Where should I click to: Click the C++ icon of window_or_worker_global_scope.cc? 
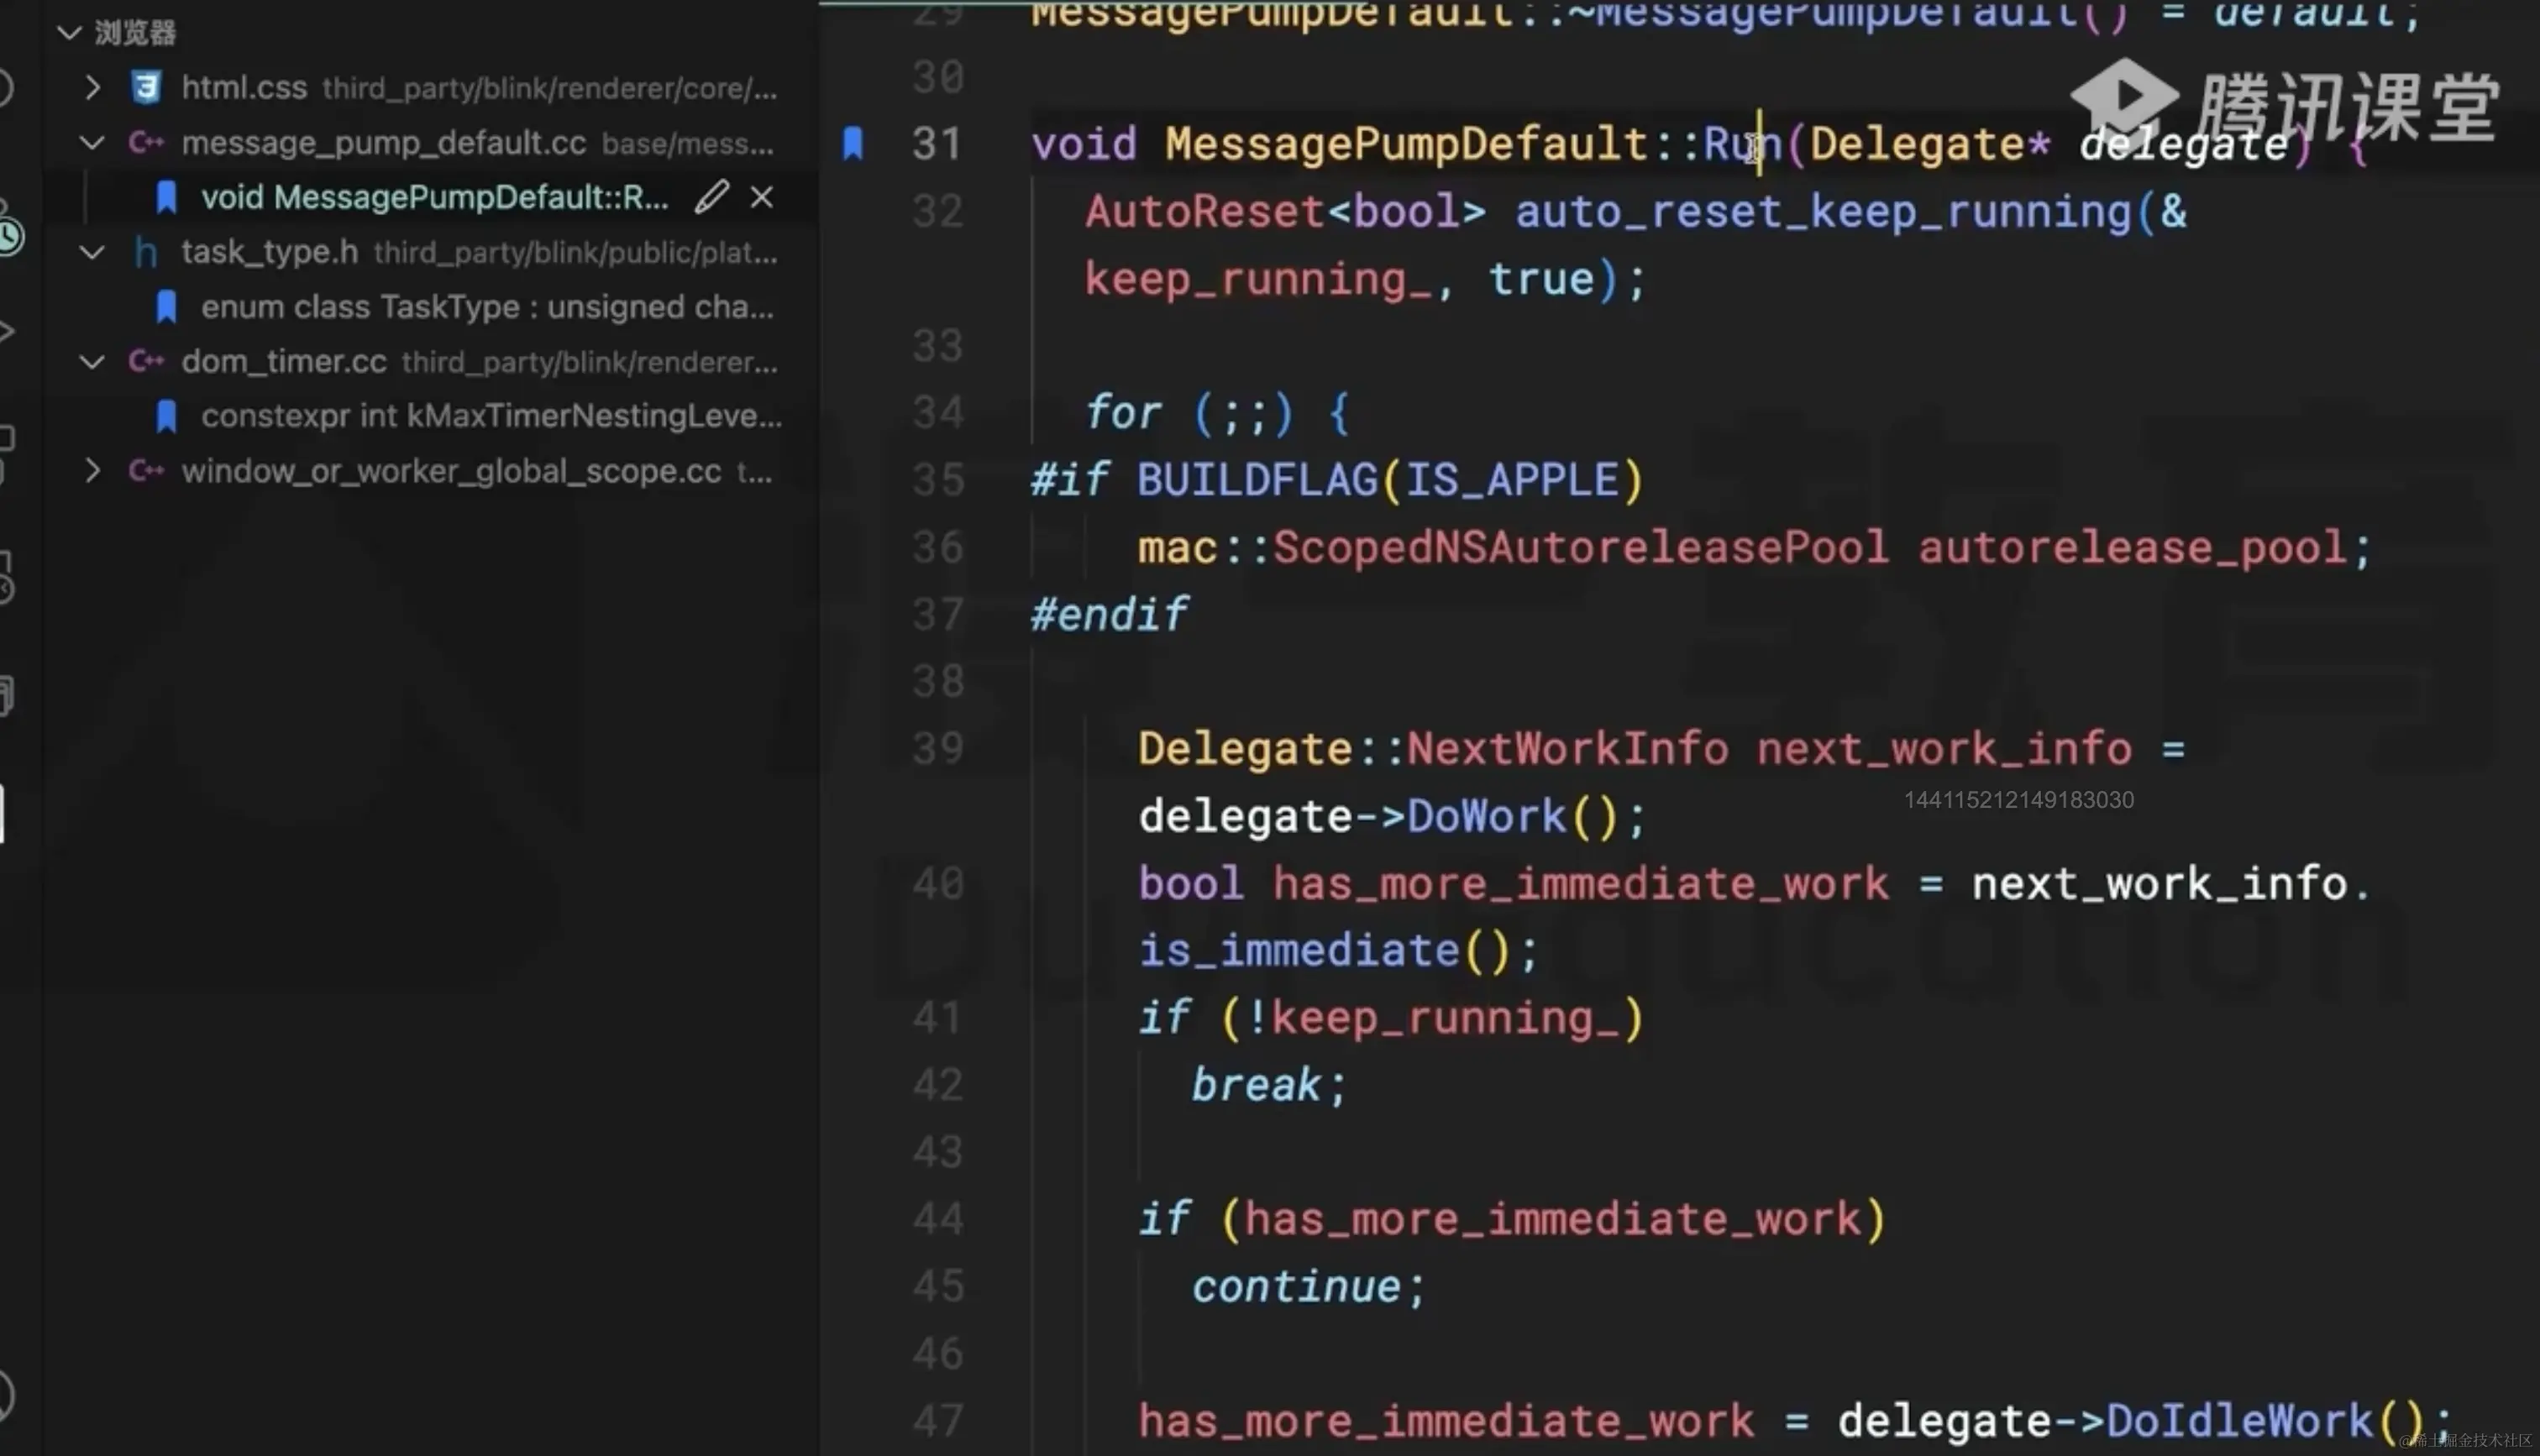[146, 470]
